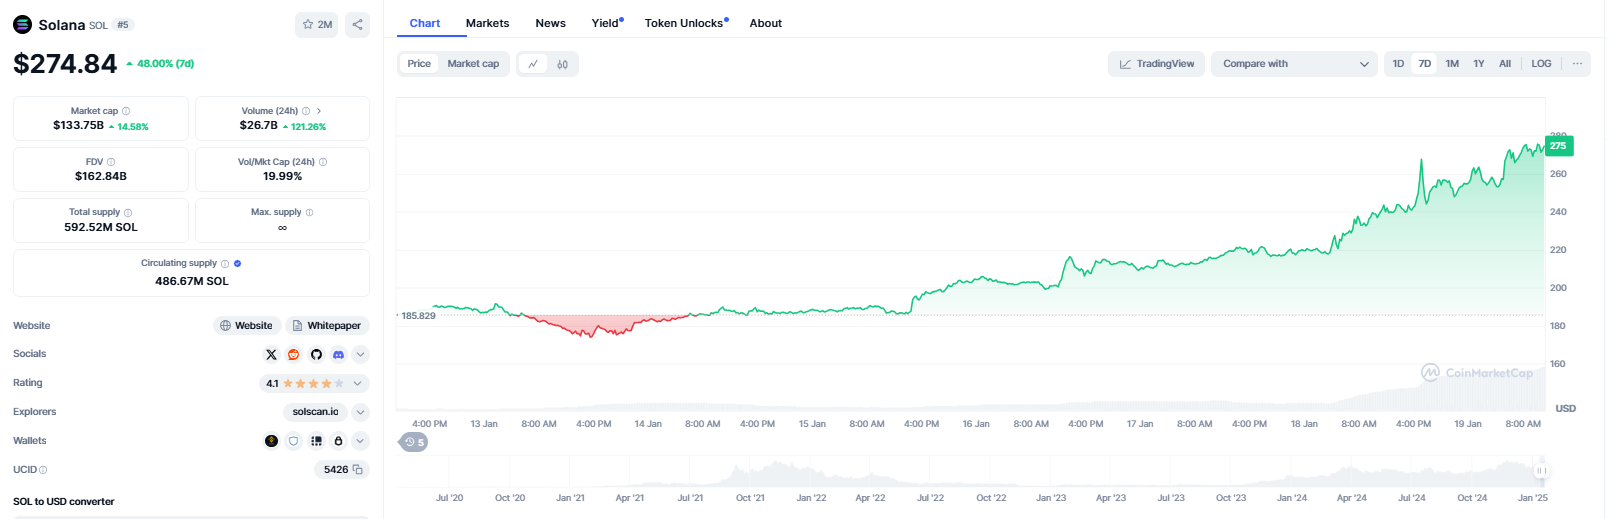The height and width of the screenshot is (519, 1607).
Task: Set chart range to 1D
Action: [x=1398, y=64]
